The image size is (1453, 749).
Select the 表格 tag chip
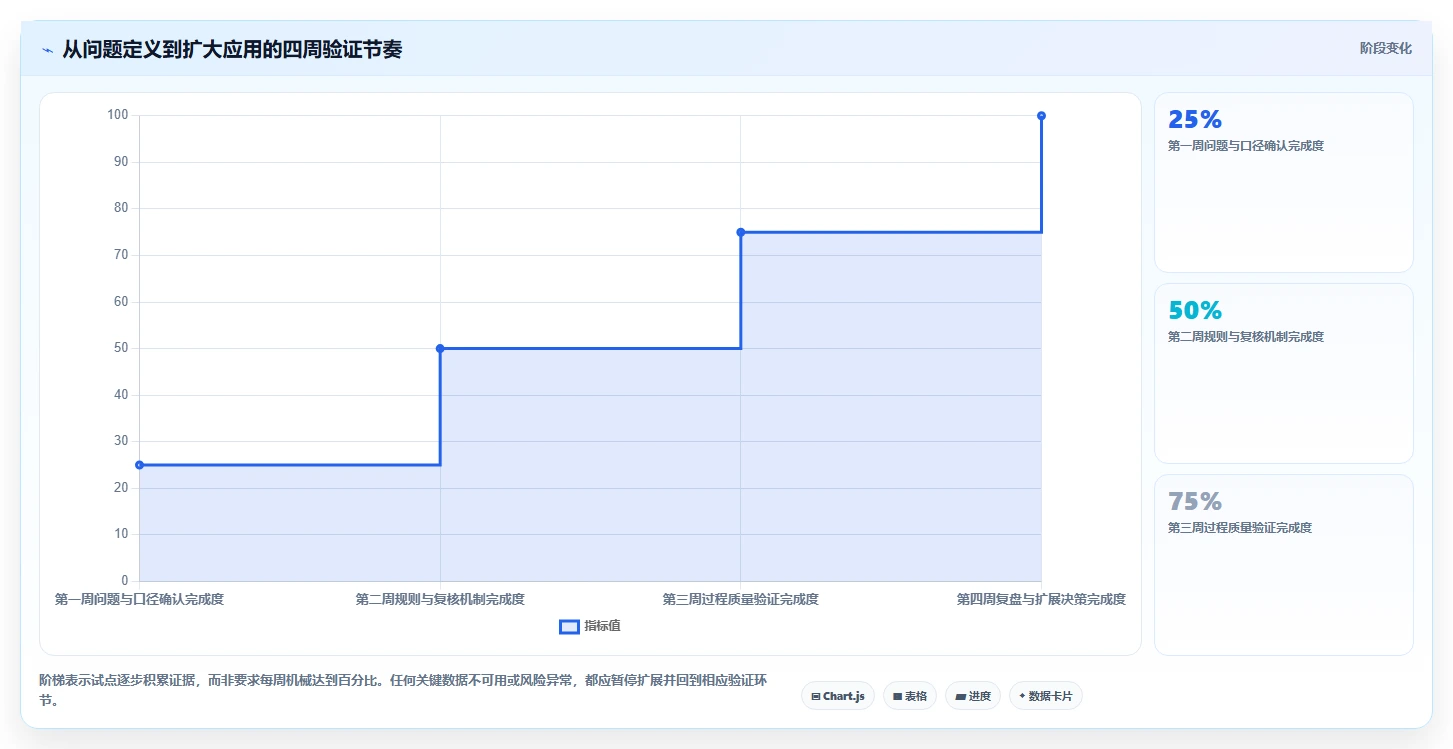(910, 696)
